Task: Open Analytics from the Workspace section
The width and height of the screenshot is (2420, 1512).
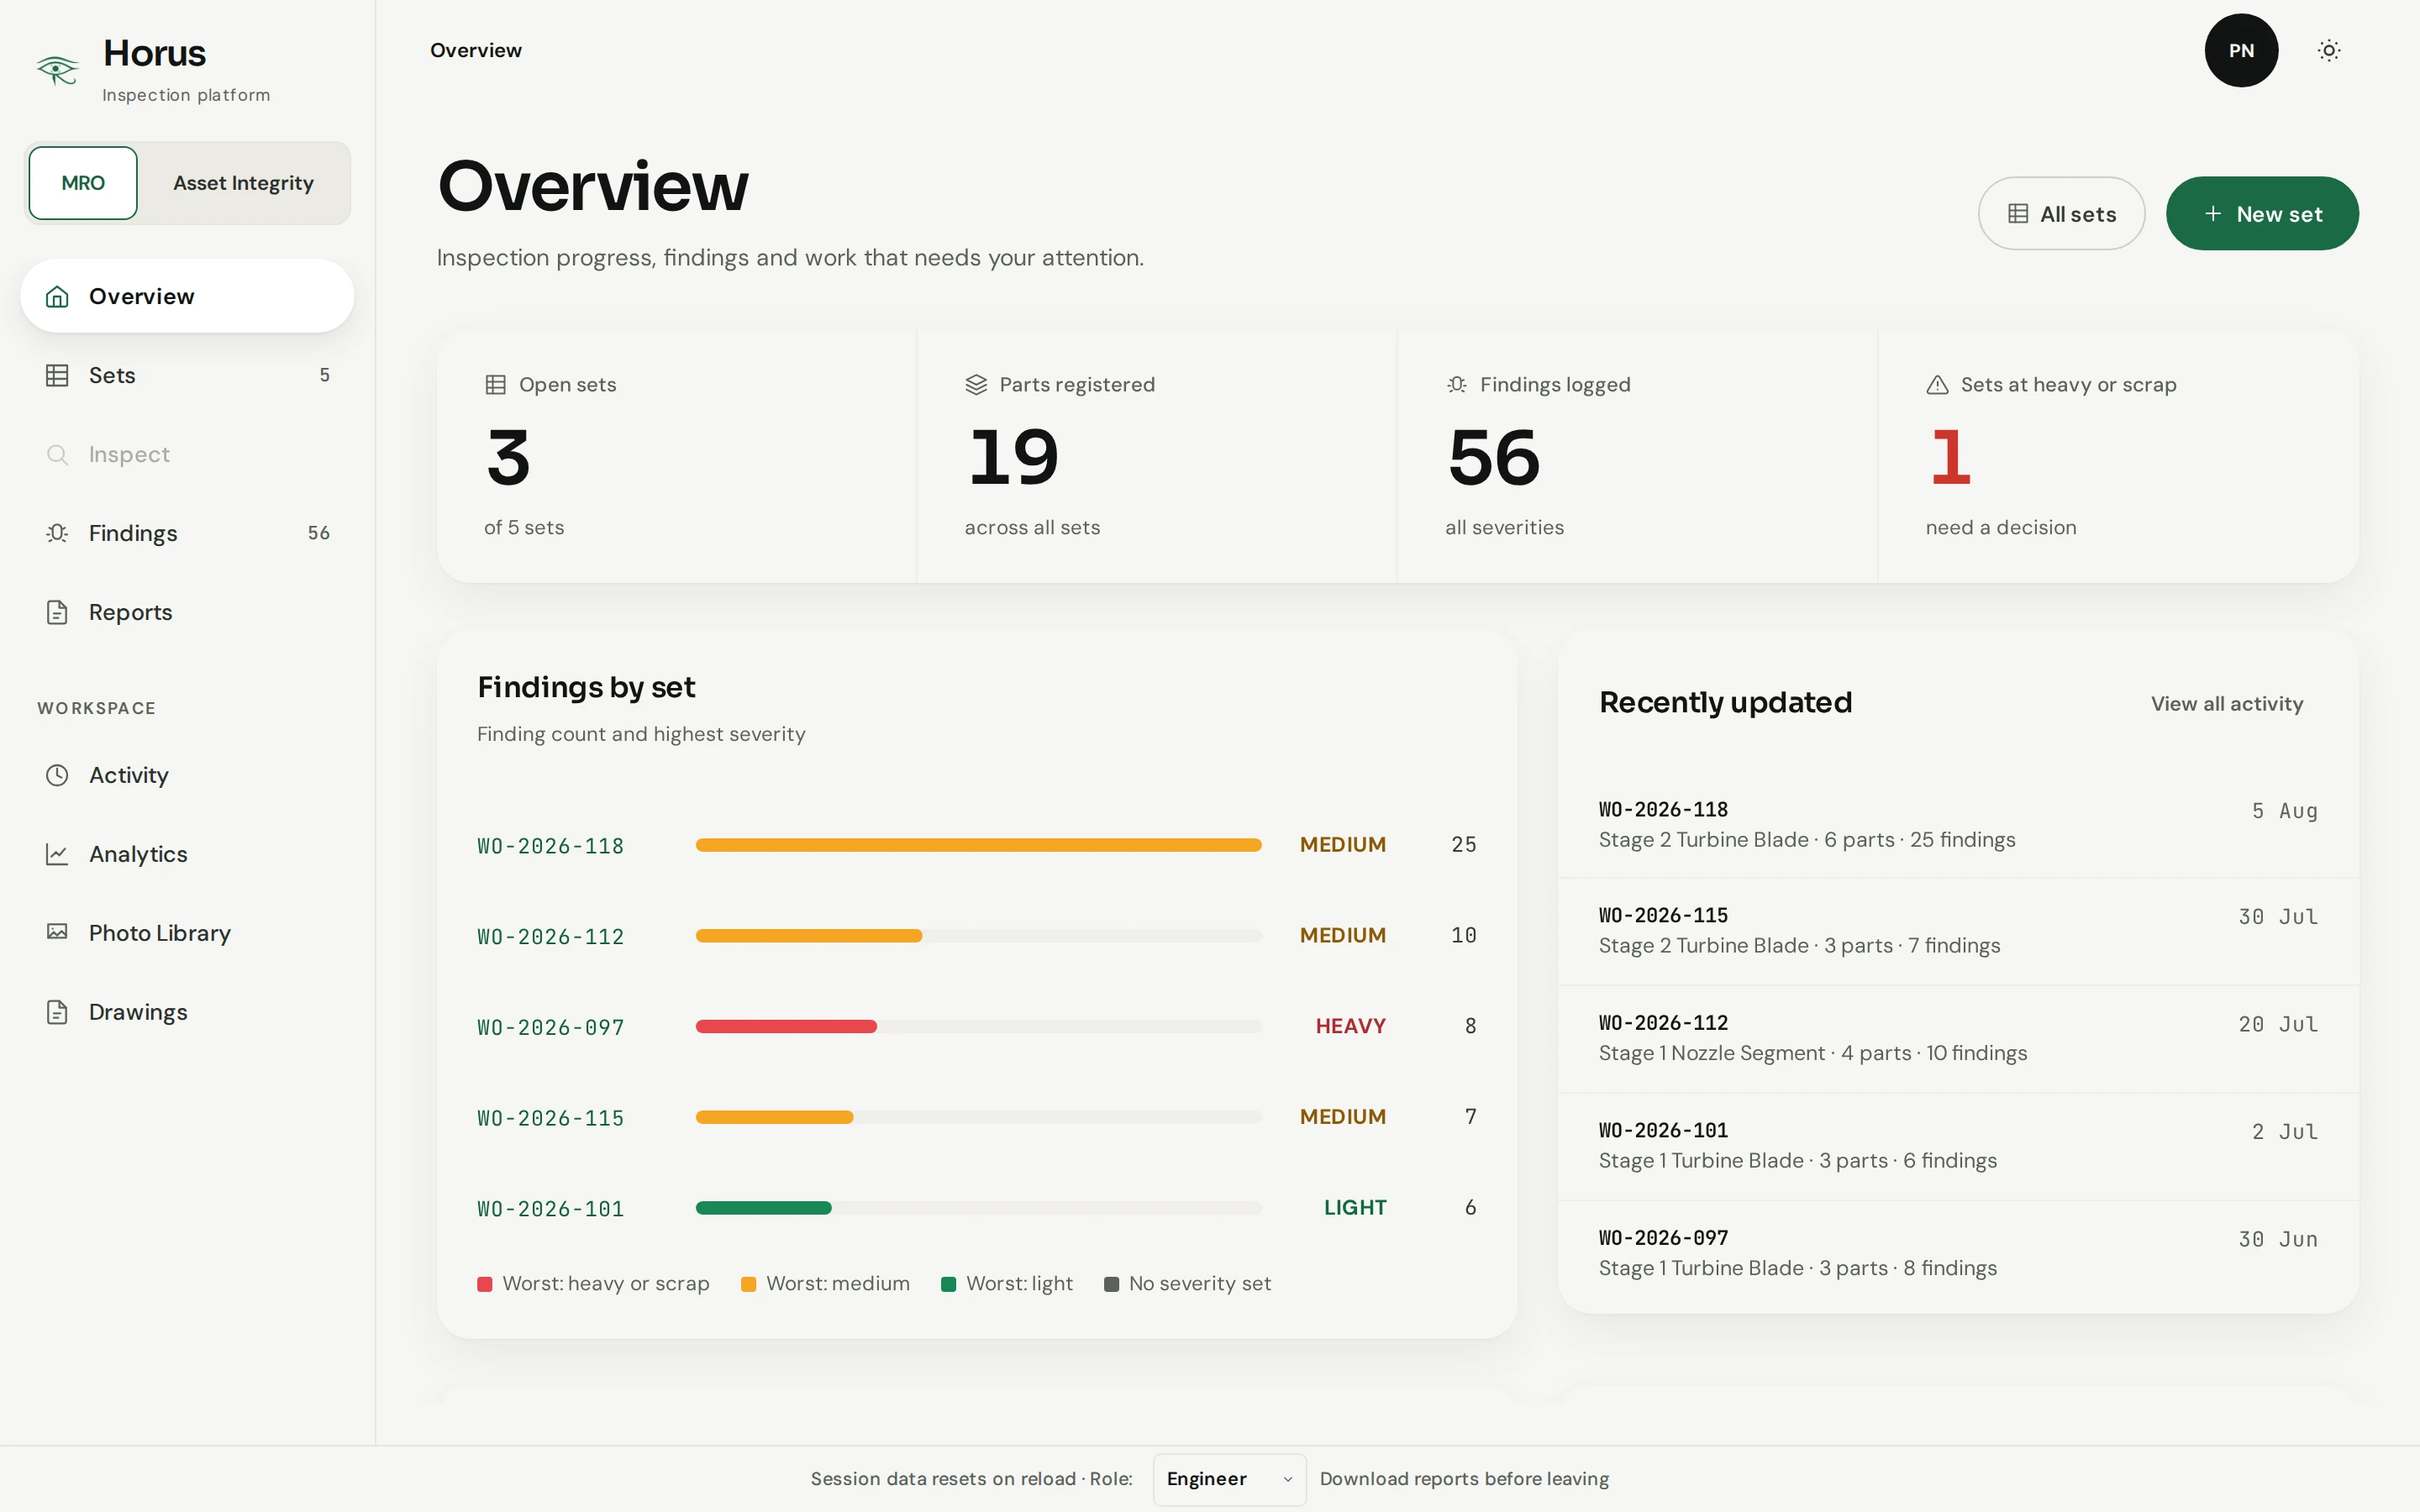Action: point(187,854)
